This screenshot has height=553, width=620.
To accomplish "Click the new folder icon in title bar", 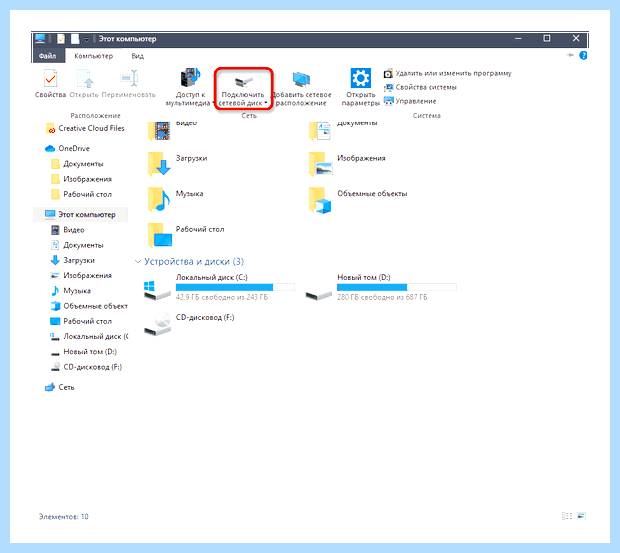I will click(75, 39).
